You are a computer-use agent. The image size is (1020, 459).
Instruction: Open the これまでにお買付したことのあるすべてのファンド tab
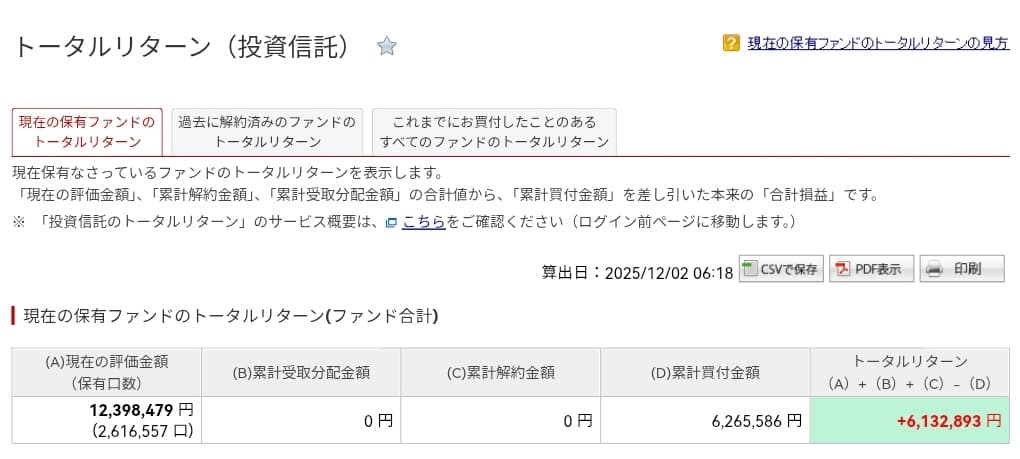click(494, 132)
